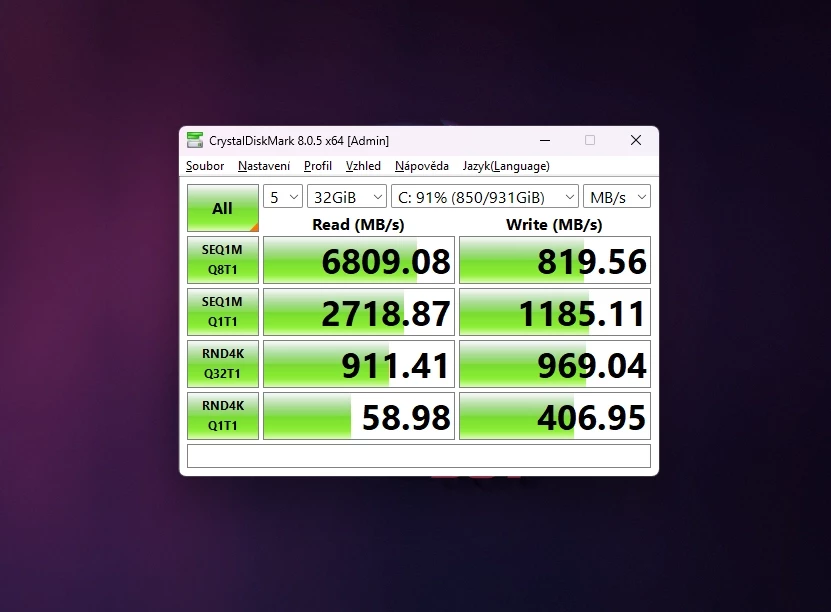
Task: Run the RND4K Q32T1 test
Action: 223,363
